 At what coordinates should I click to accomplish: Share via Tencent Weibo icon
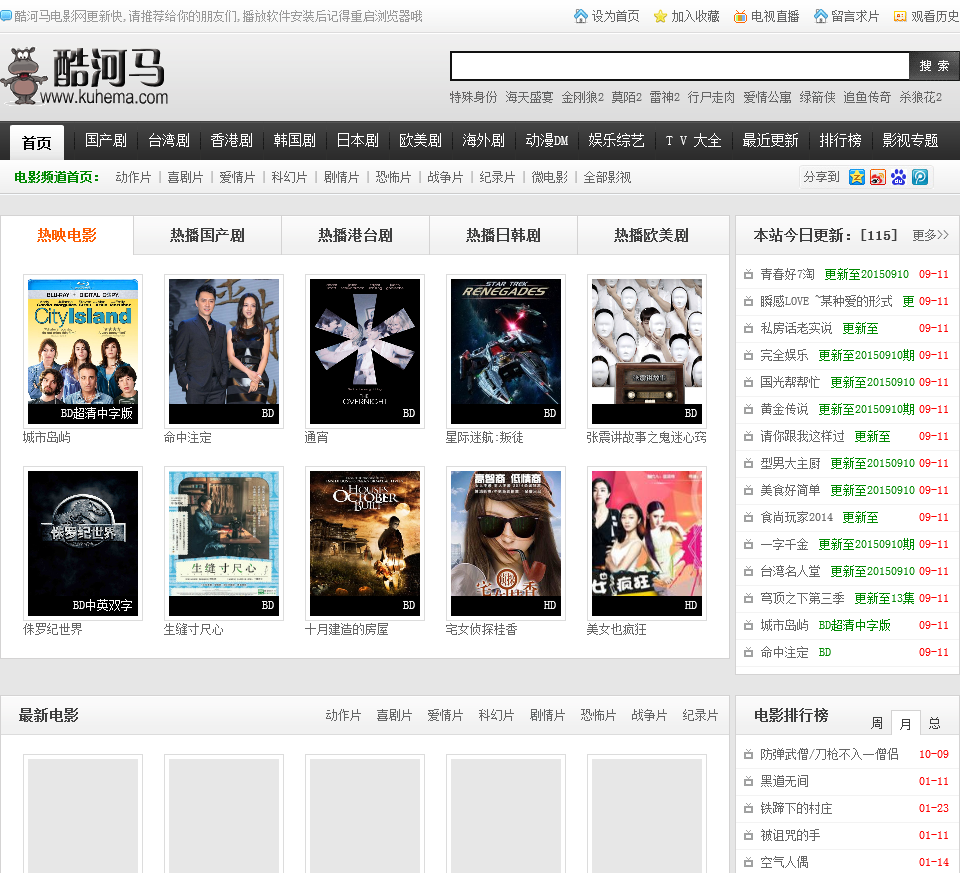(920, 177)
